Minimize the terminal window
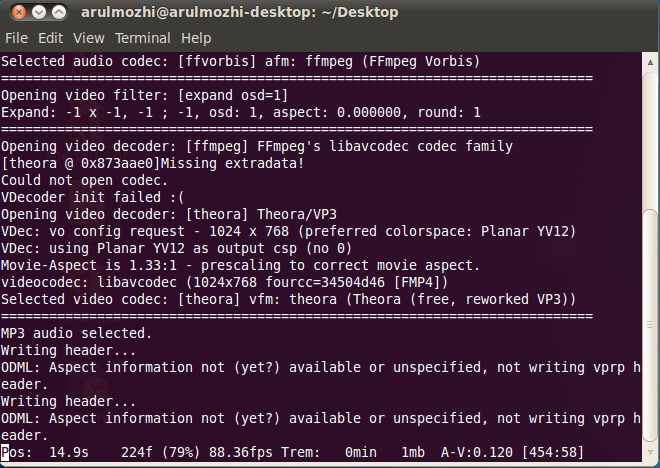 [x=39, y=12]
